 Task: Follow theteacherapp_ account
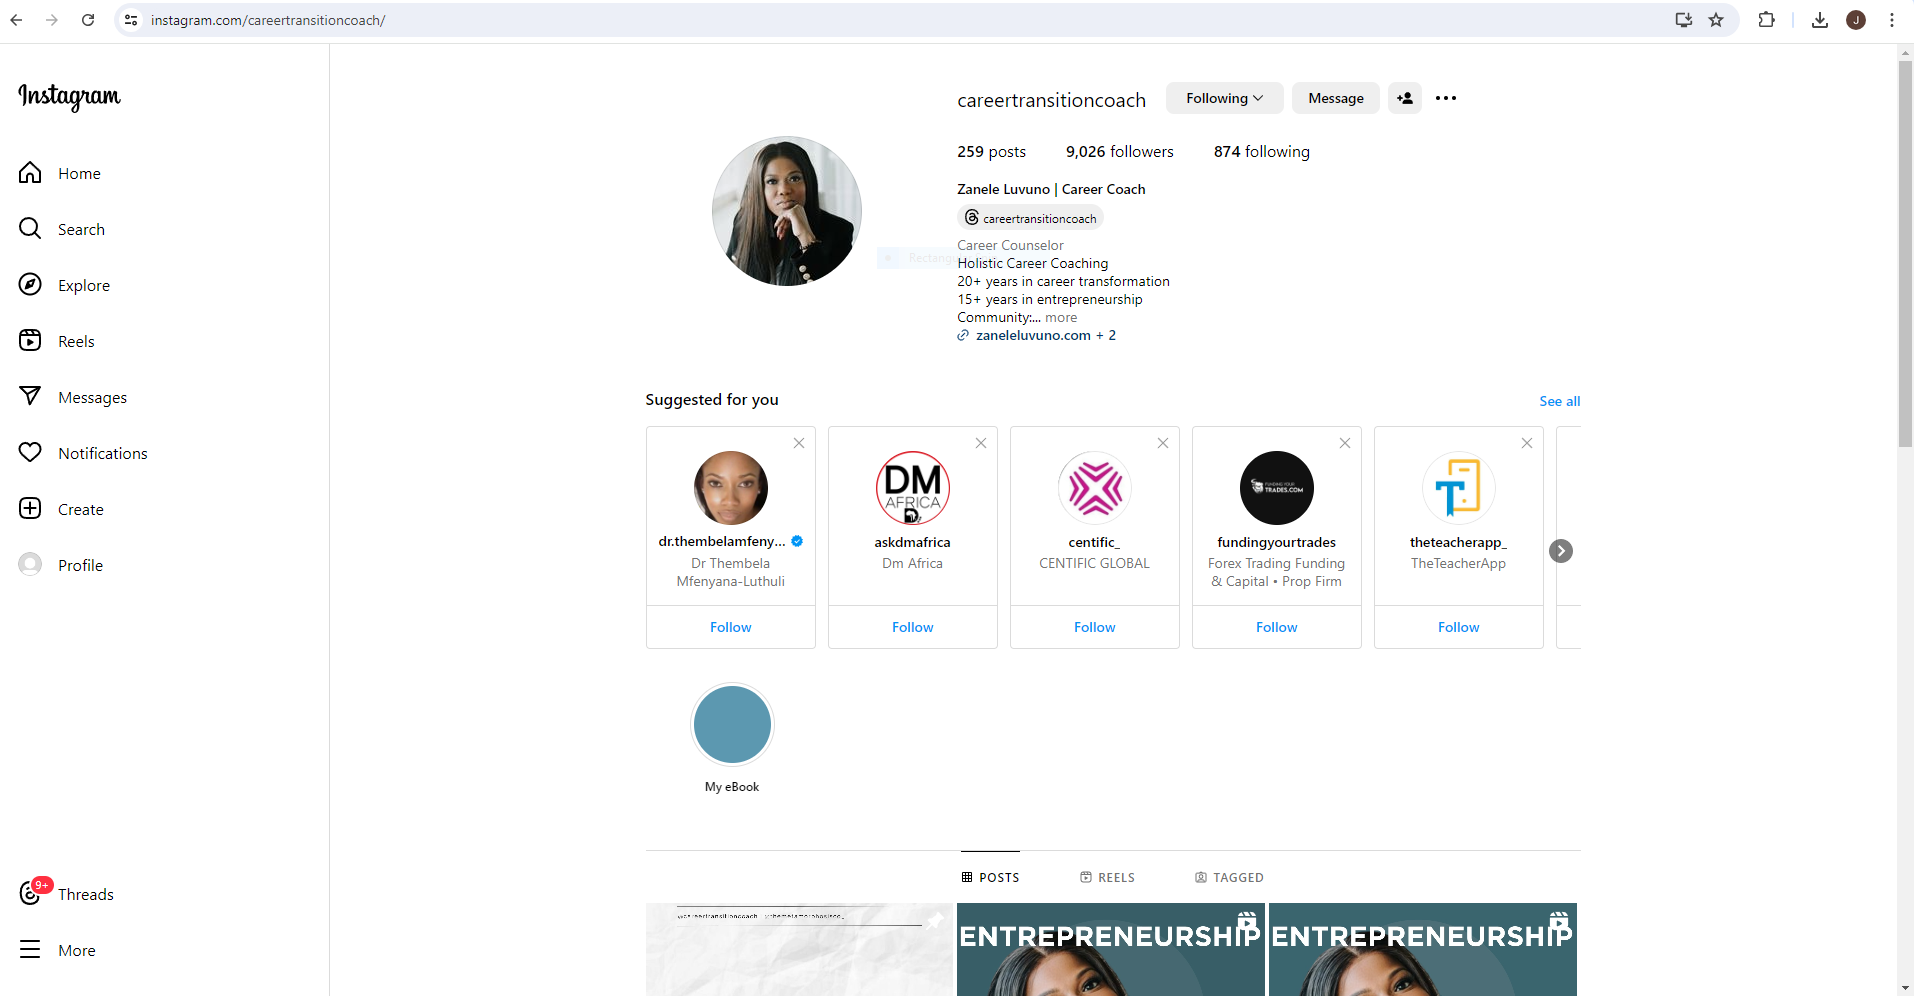pos(1459,627)
